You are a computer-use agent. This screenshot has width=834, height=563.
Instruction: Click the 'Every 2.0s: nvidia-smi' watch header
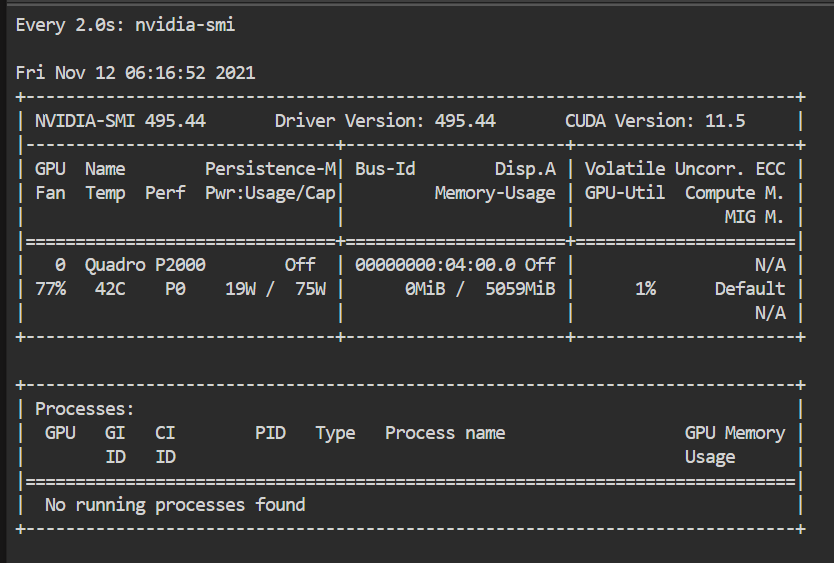pyautogui.click(x=125, y=25)
